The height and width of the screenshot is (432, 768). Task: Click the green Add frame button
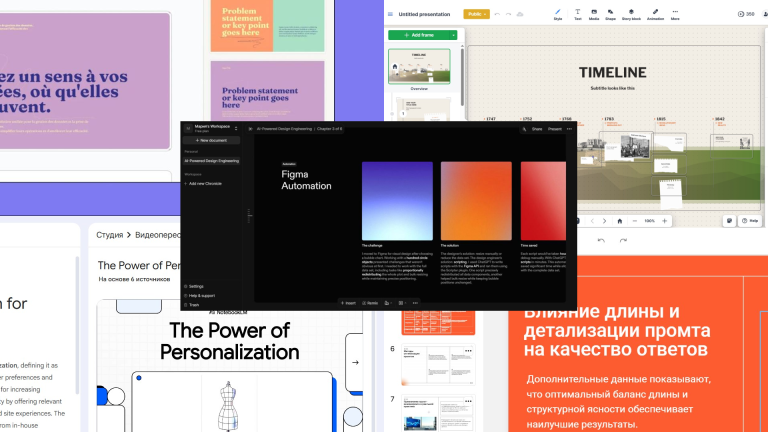(419, 35)
